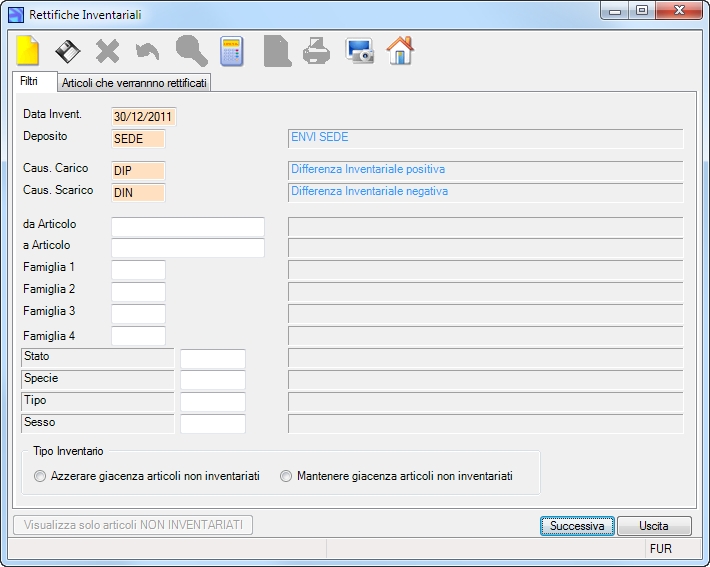
Task: Click the yellow new document icon
Action: tap(28, 50)
